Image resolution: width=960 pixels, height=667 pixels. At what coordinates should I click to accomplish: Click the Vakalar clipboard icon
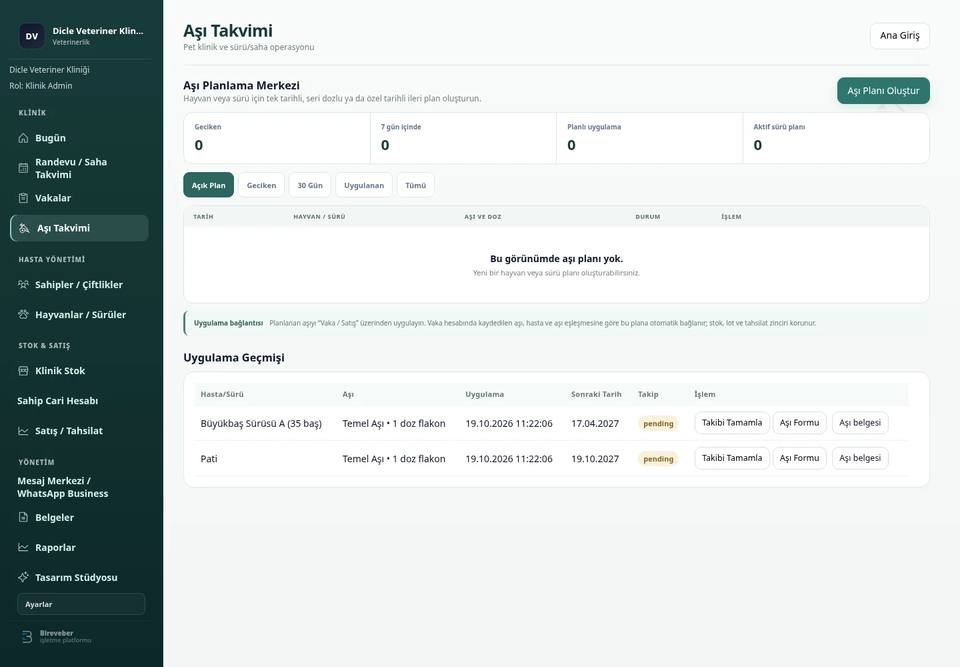coord(23,198)
